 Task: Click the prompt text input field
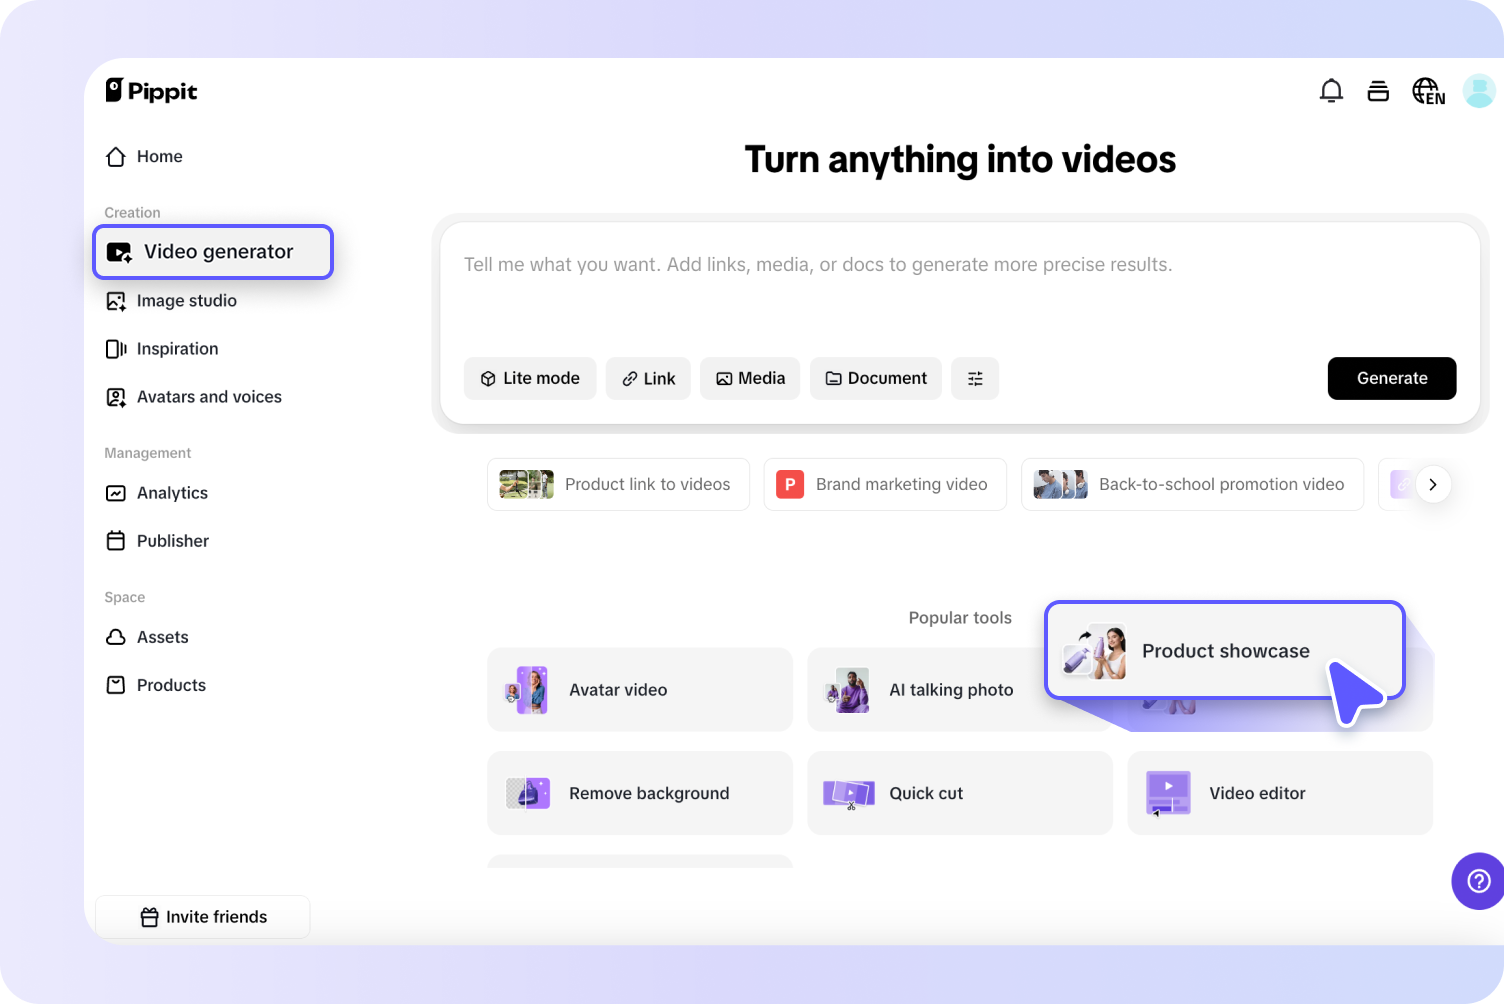click(900, 264)
